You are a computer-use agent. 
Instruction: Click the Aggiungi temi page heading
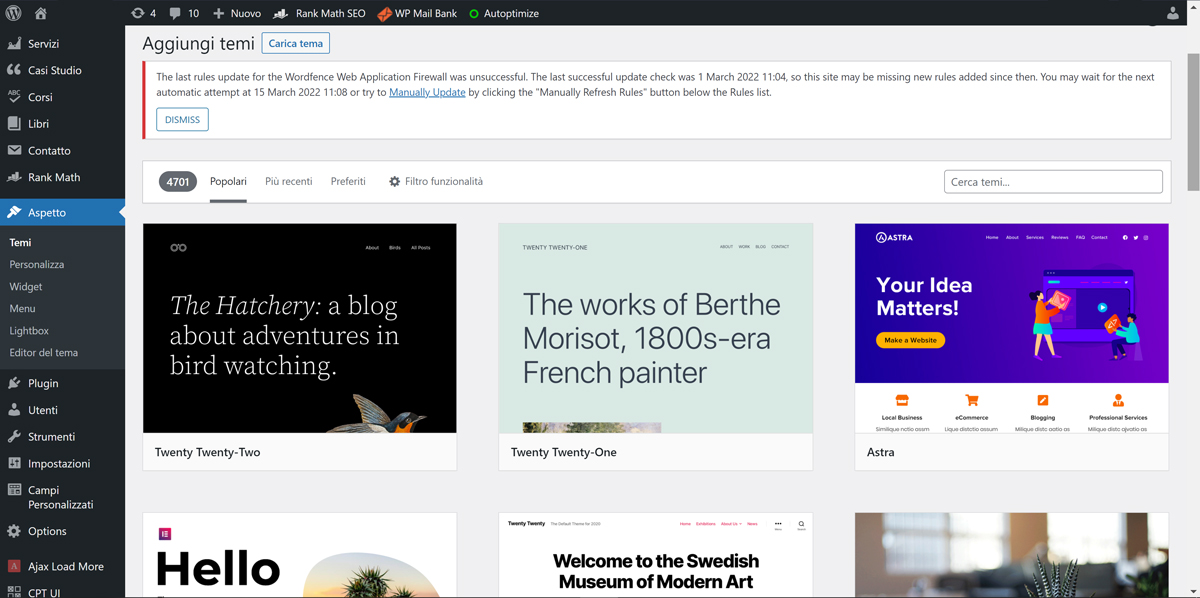pyautogui.click(x=198, y=44)
